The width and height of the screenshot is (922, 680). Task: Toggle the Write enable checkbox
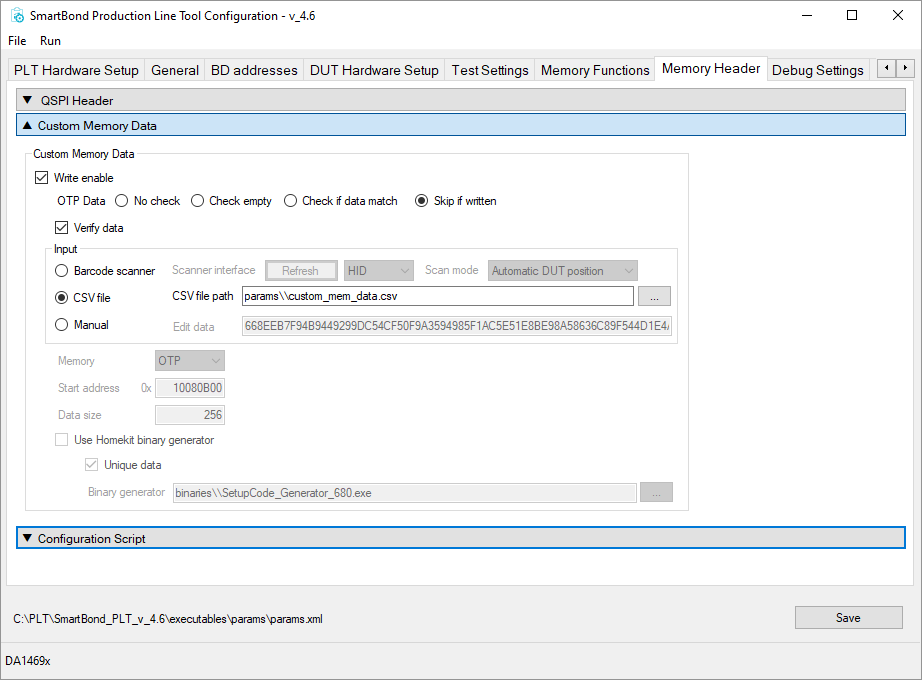pos(41,178)
